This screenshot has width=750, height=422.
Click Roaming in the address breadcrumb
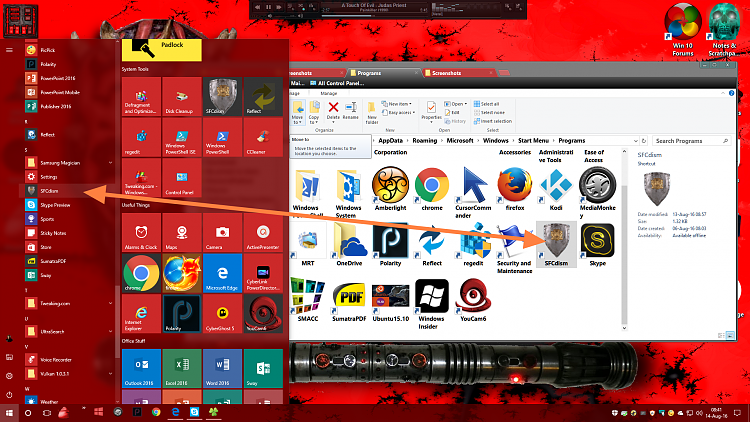pyautogui.click(x=425, y=141)
